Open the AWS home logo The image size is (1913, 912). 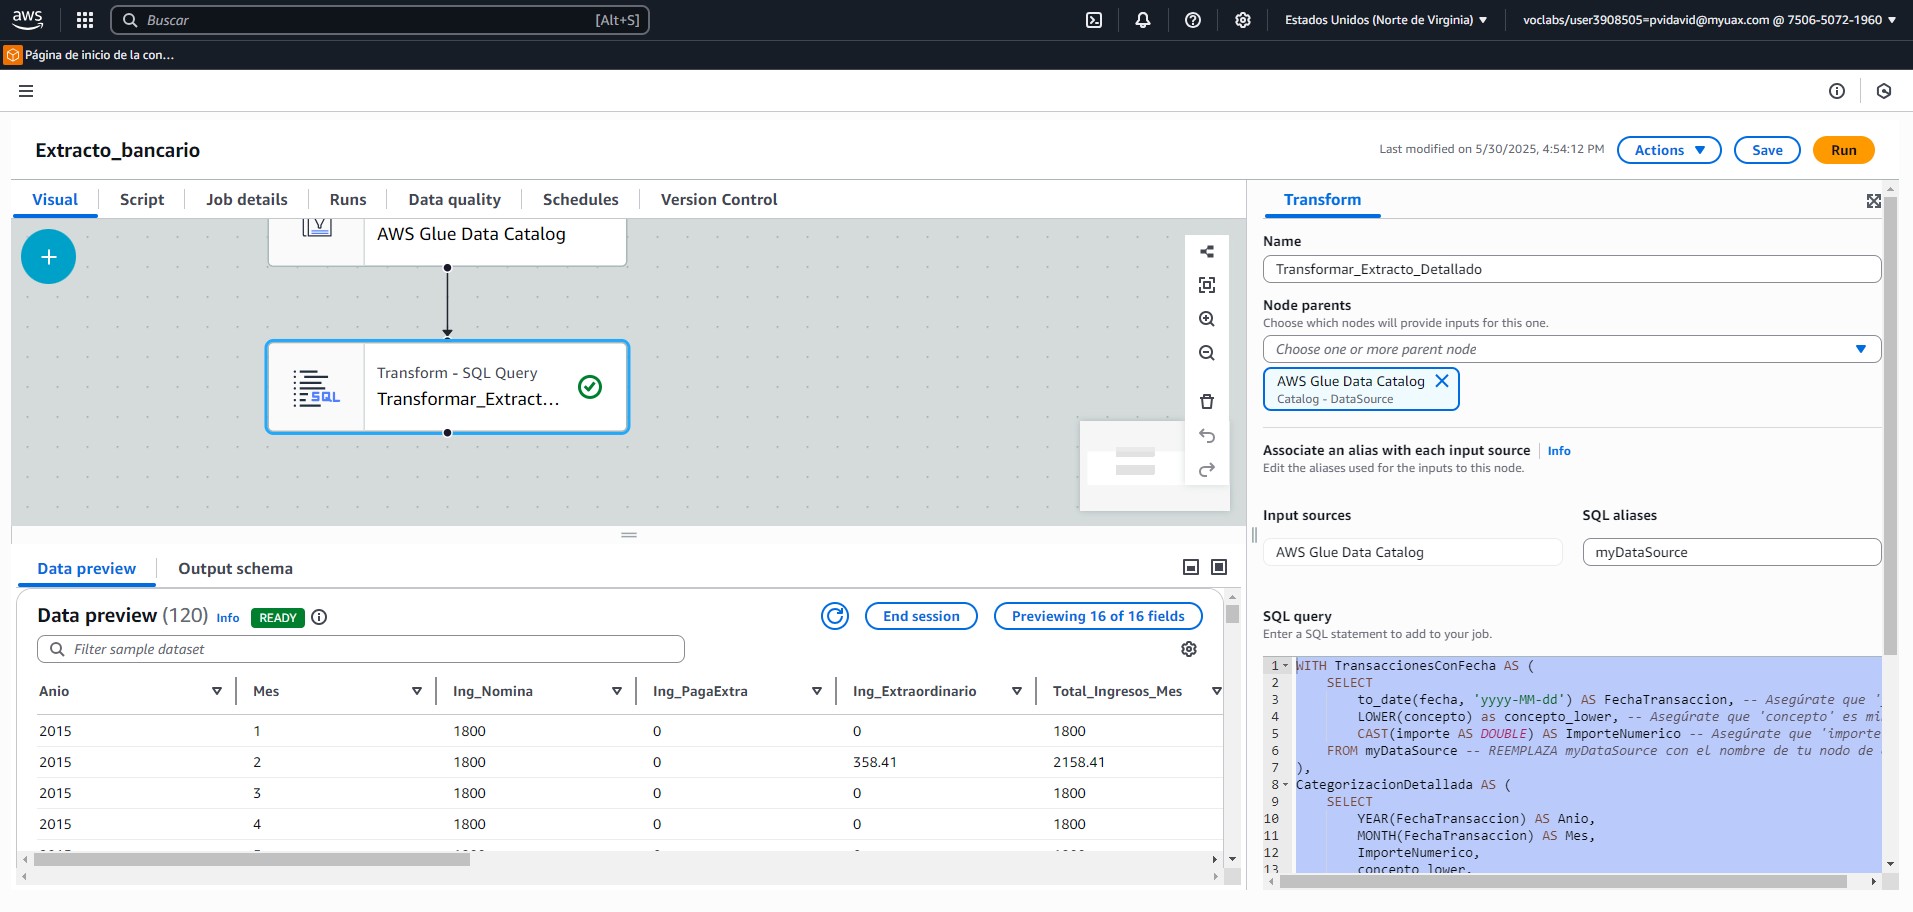point(27,19)
